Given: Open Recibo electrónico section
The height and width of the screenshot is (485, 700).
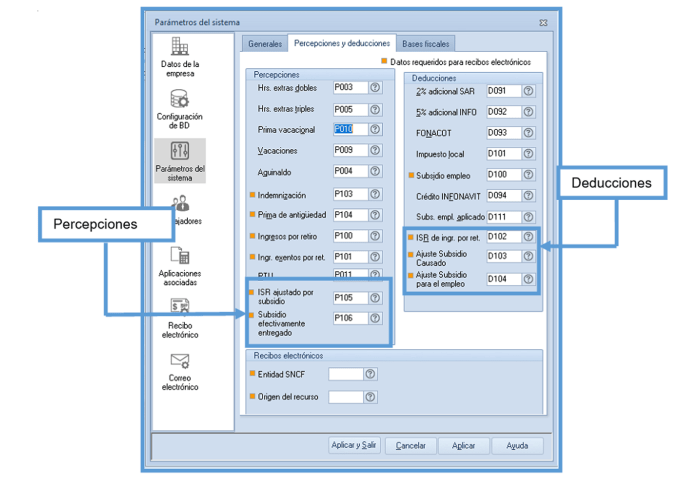Looking at the screenshot, I should [180, 317].
